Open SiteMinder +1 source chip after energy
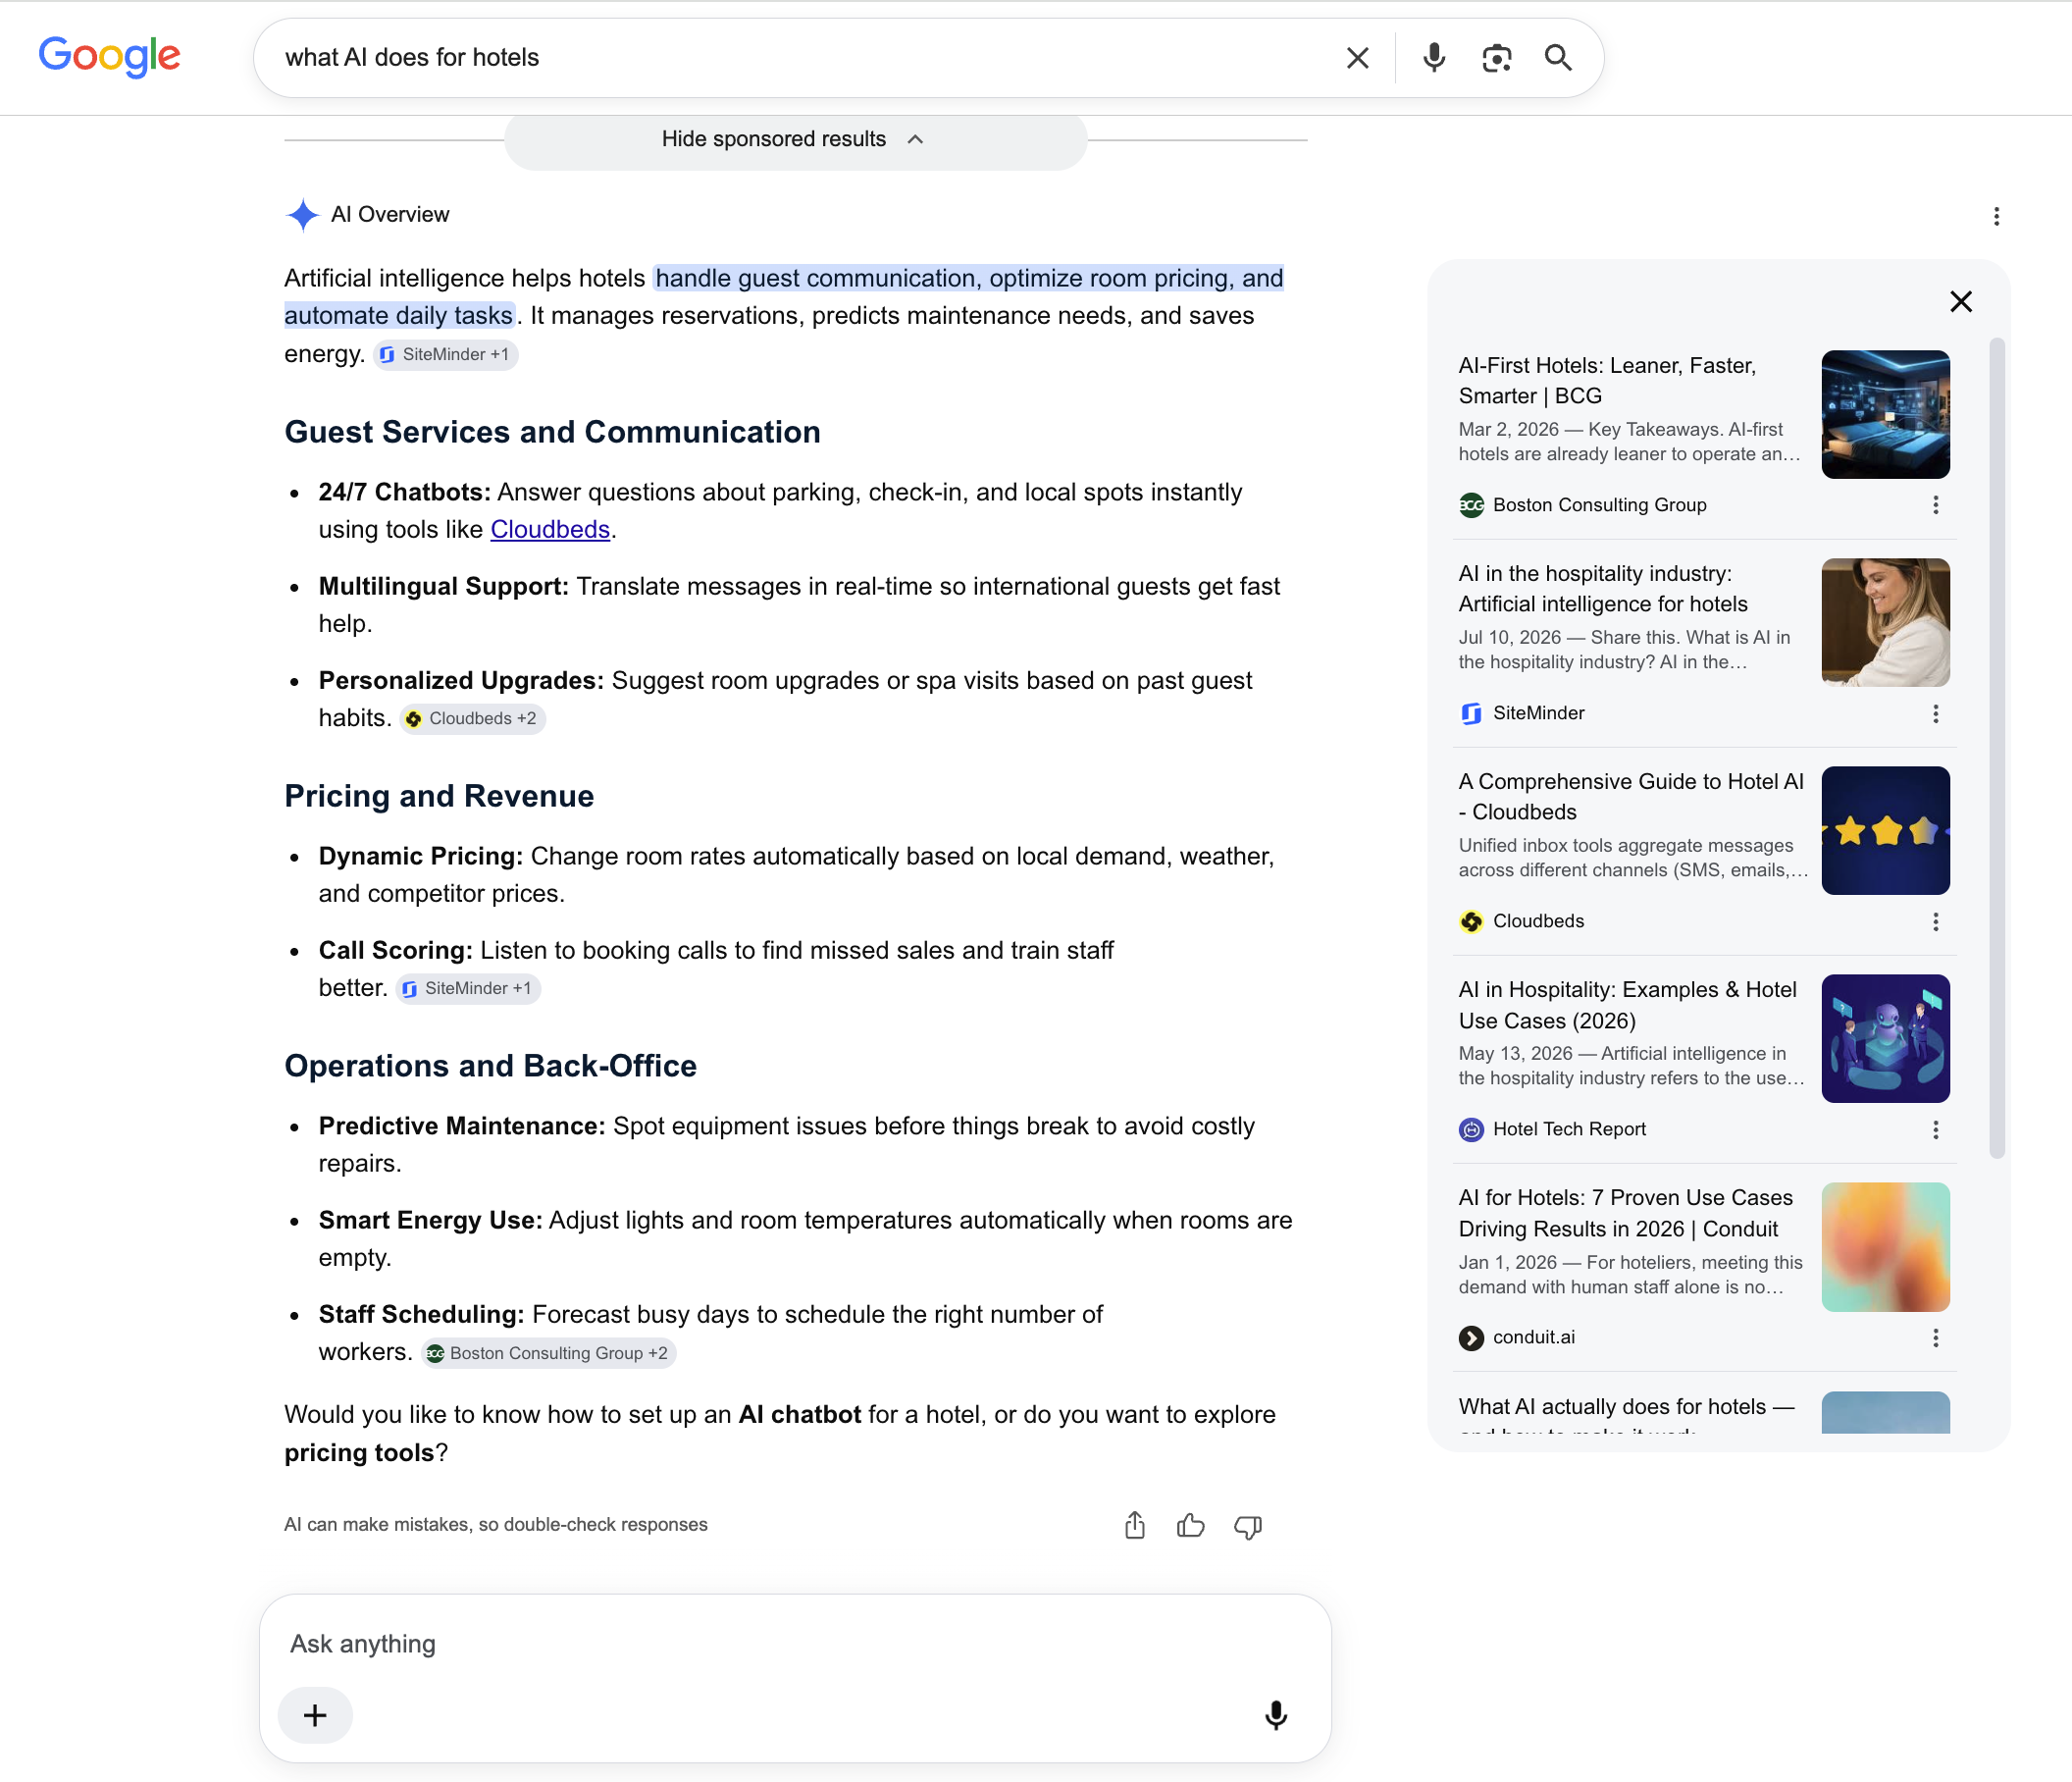 [x=445, y=354]
